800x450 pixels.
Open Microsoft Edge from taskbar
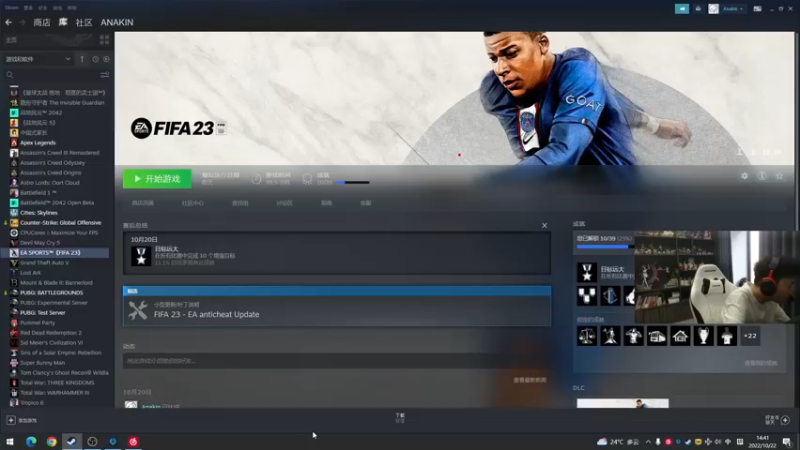[31, 441]
